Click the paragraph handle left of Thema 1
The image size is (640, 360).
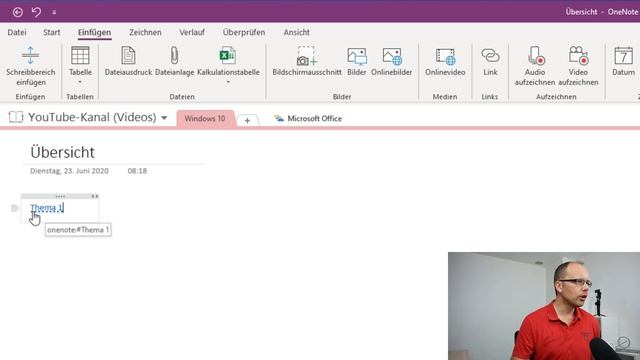[x=15, y=208]
